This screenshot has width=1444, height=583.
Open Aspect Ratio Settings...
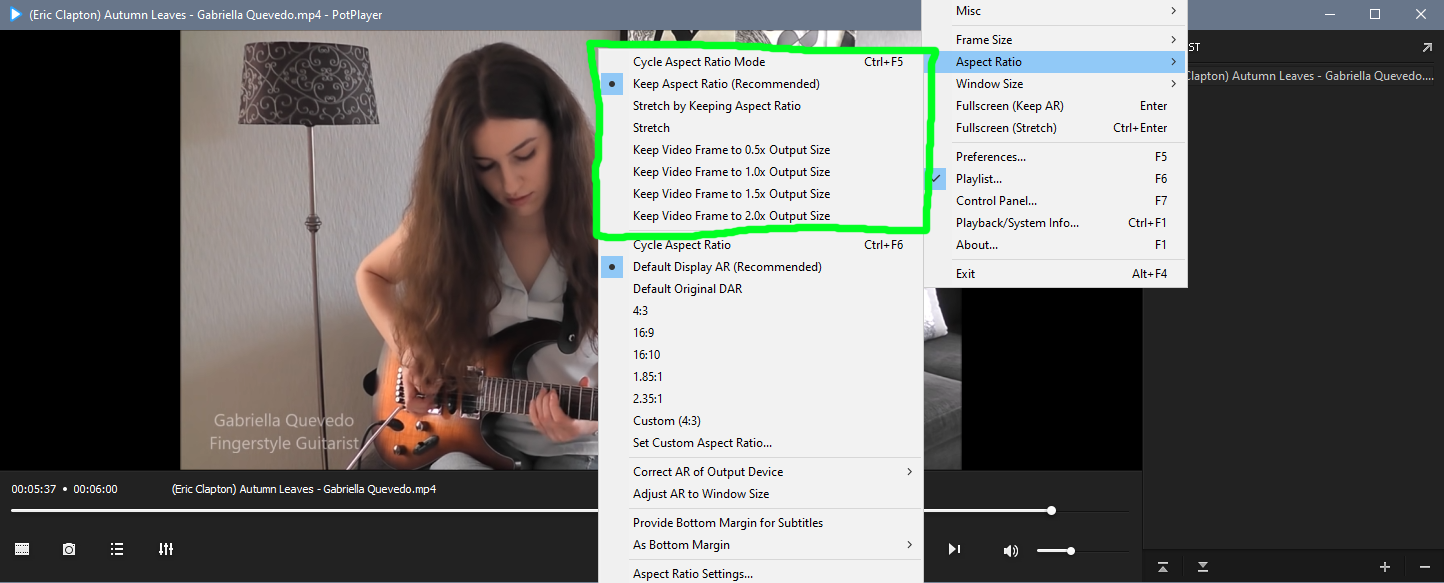(760, 574)
